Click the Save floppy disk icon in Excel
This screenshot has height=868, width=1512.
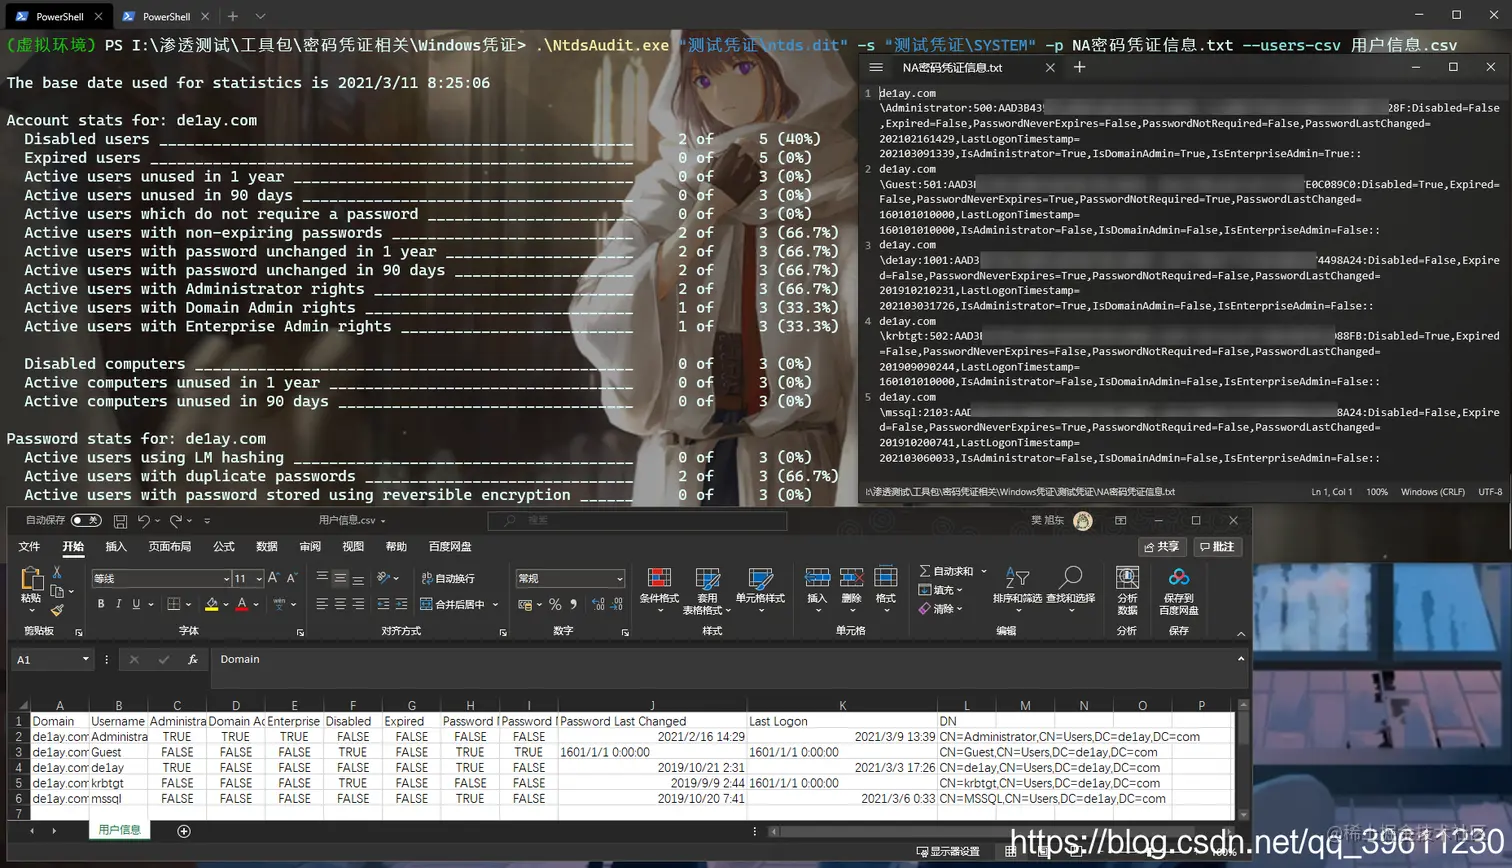coord(120,520)
